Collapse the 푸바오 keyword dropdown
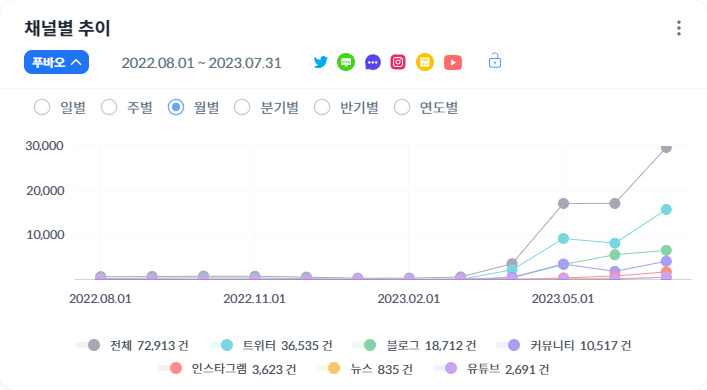The height and width of the screenshot is (390, 707). (x=56, y=62)
